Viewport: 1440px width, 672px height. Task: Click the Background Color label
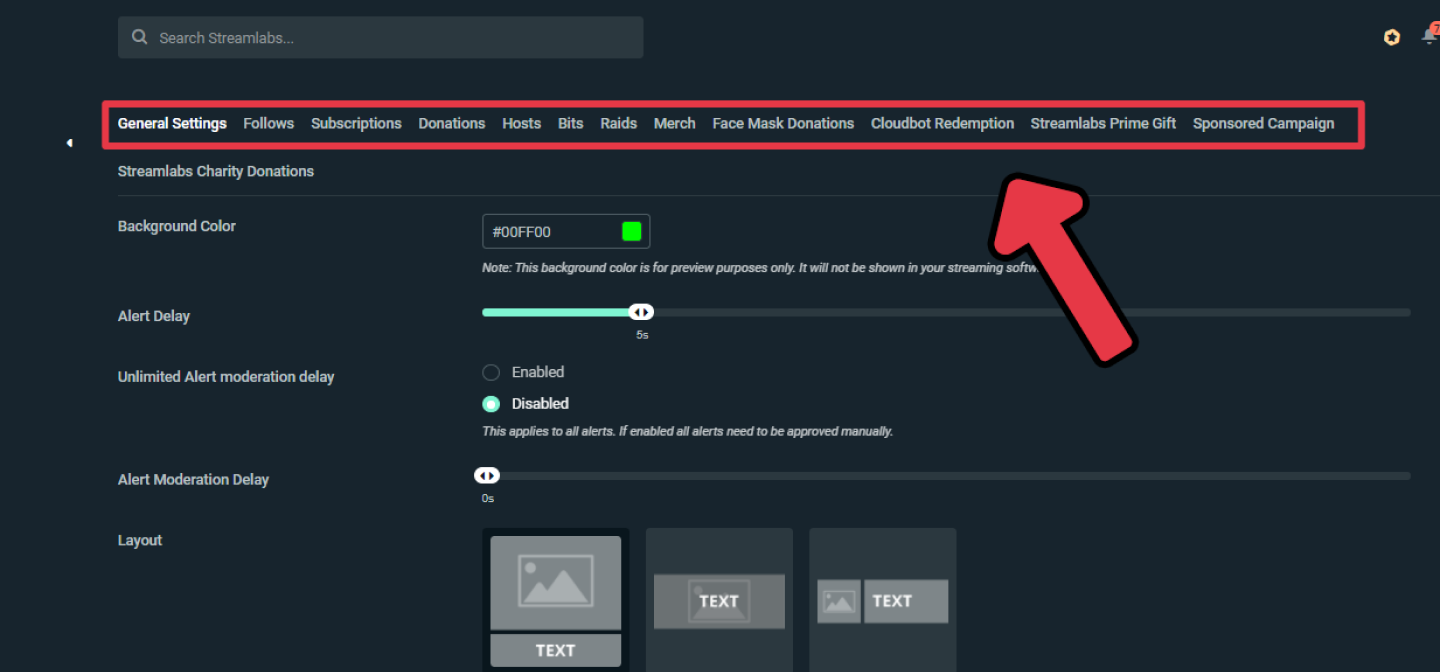177,226
